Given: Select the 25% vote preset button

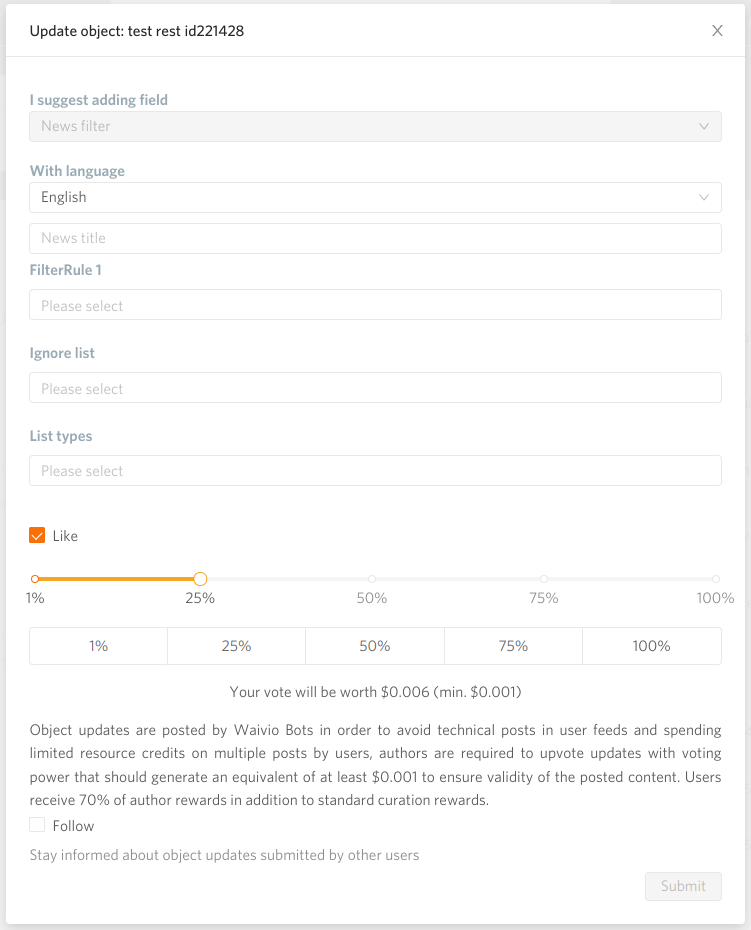Looking at the screenshot, I should point(237,646).
